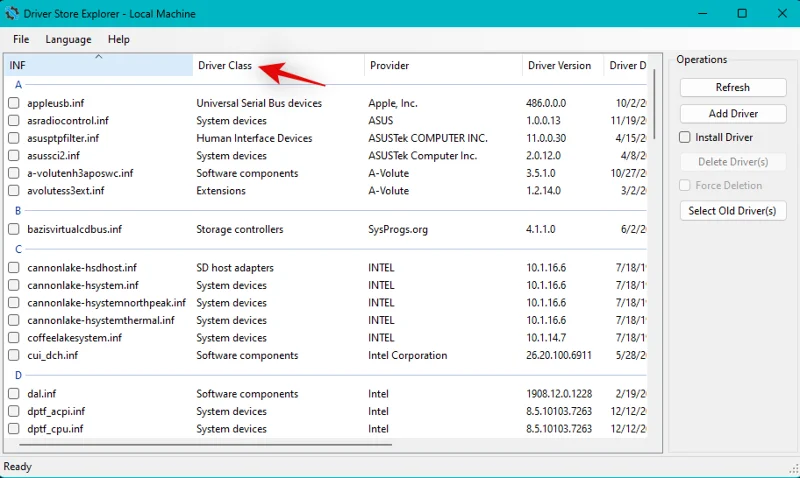
Task: Check the a-volutenh3aposwc.inf checkbox
Action: click(x=14, y=173)
